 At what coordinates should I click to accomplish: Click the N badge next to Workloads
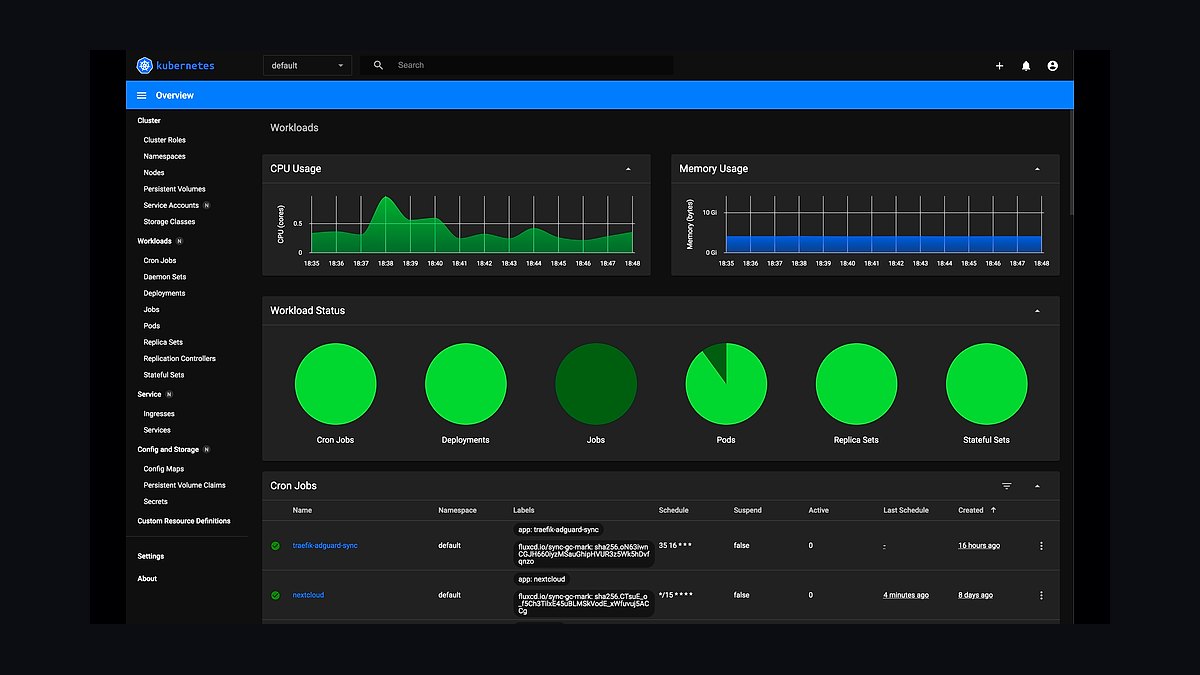click(180, 241)
